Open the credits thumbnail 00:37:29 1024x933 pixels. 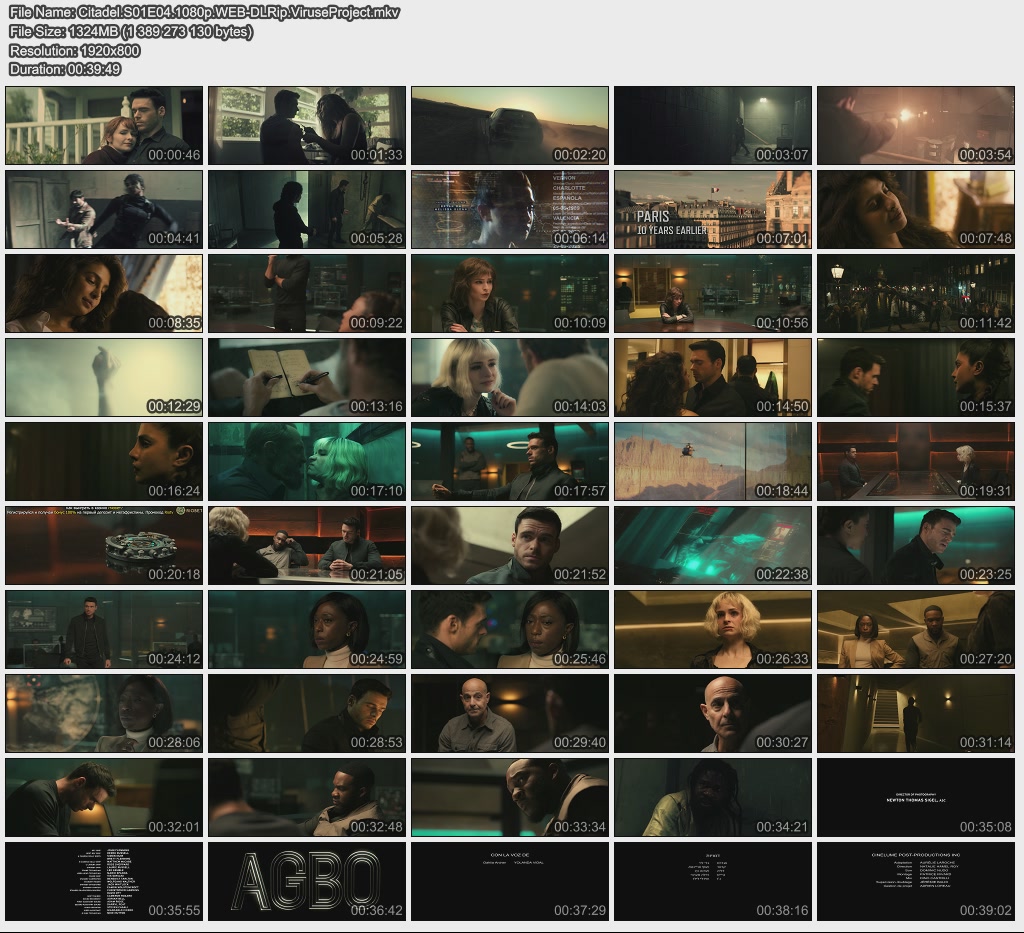(510, 881)
